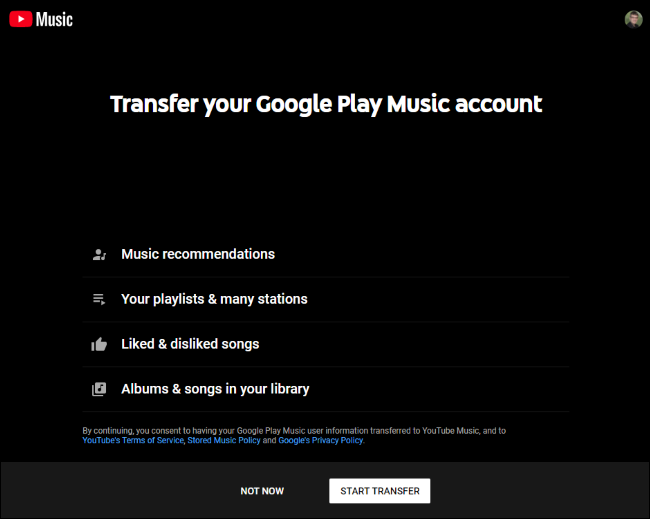Open YouTube's Terms of Service link
This screenshot has width=650, height=519.
click(133, 440)
